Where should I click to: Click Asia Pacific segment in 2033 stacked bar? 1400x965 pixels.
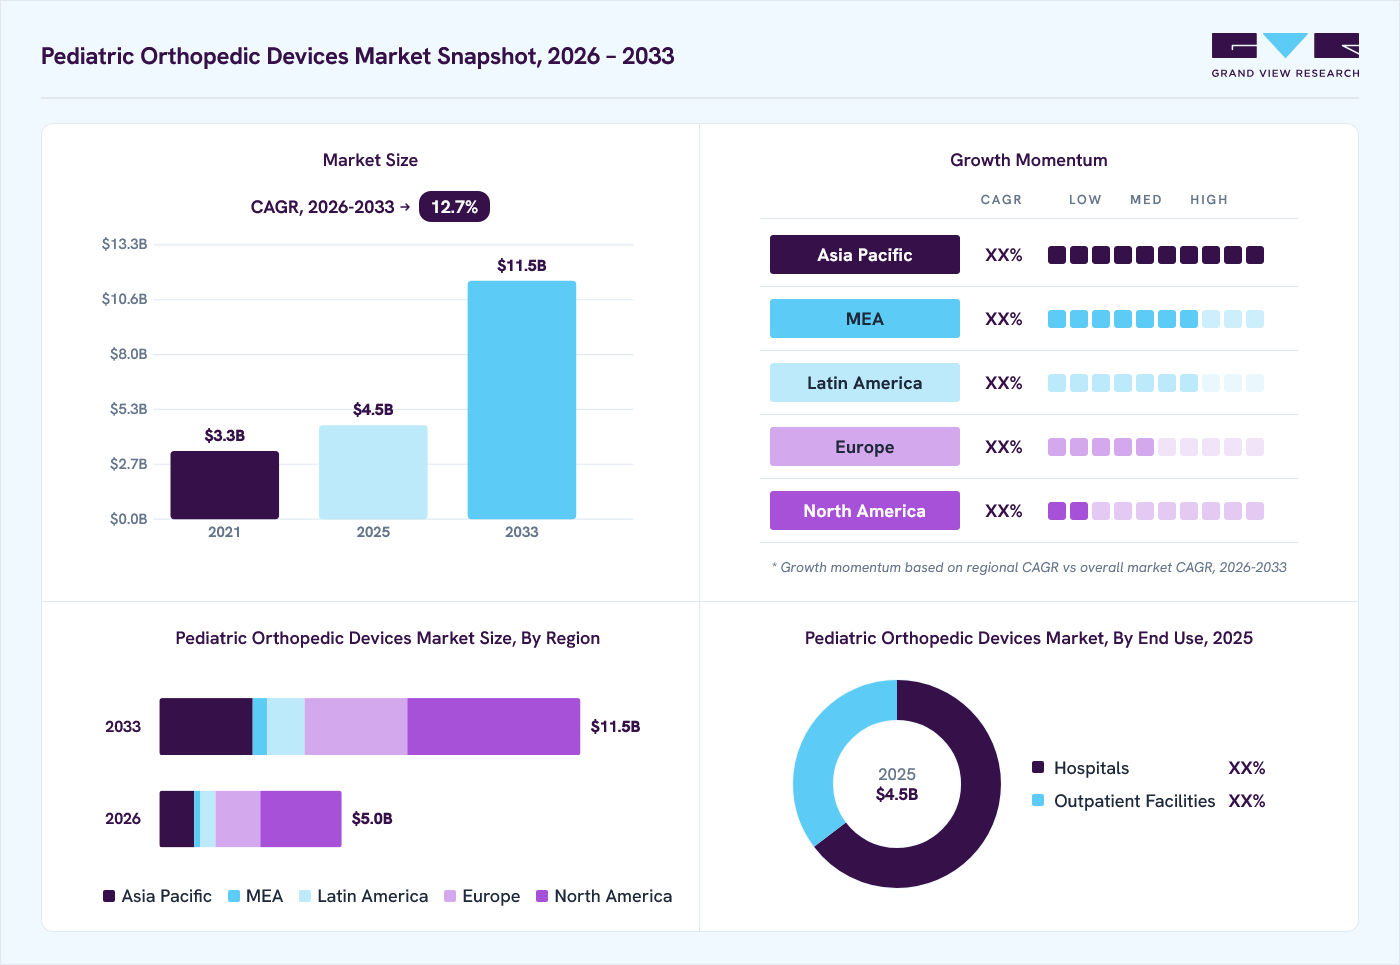(206, 726)
